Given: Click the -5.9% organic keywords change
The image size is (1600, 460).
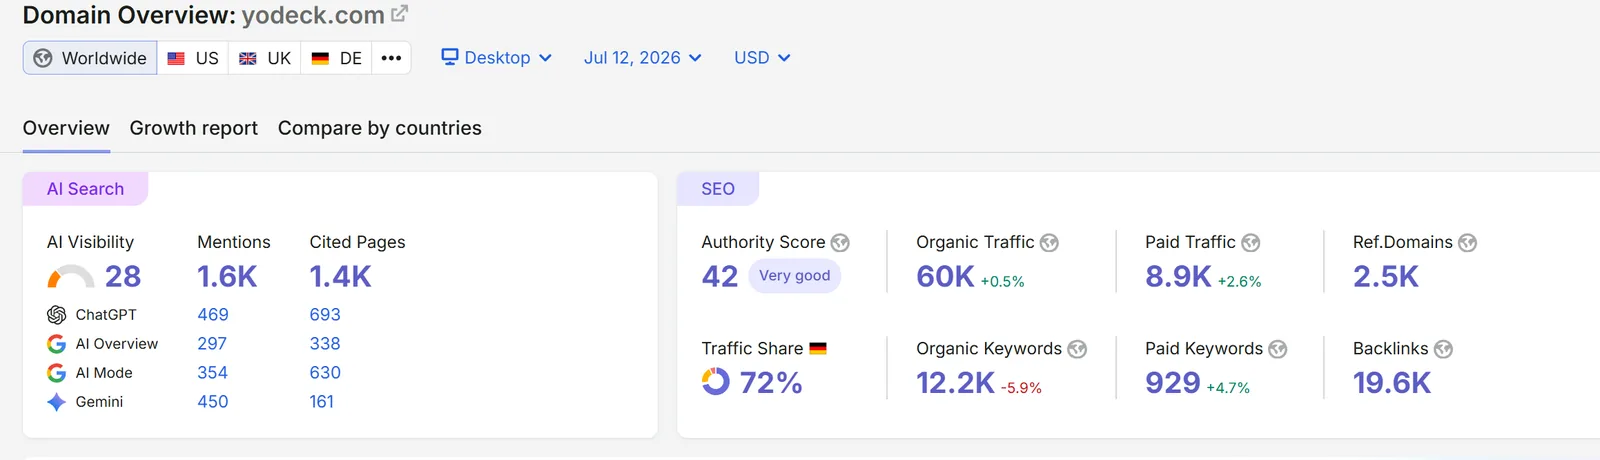Looking at the screenshot, I should (1021, 388).
